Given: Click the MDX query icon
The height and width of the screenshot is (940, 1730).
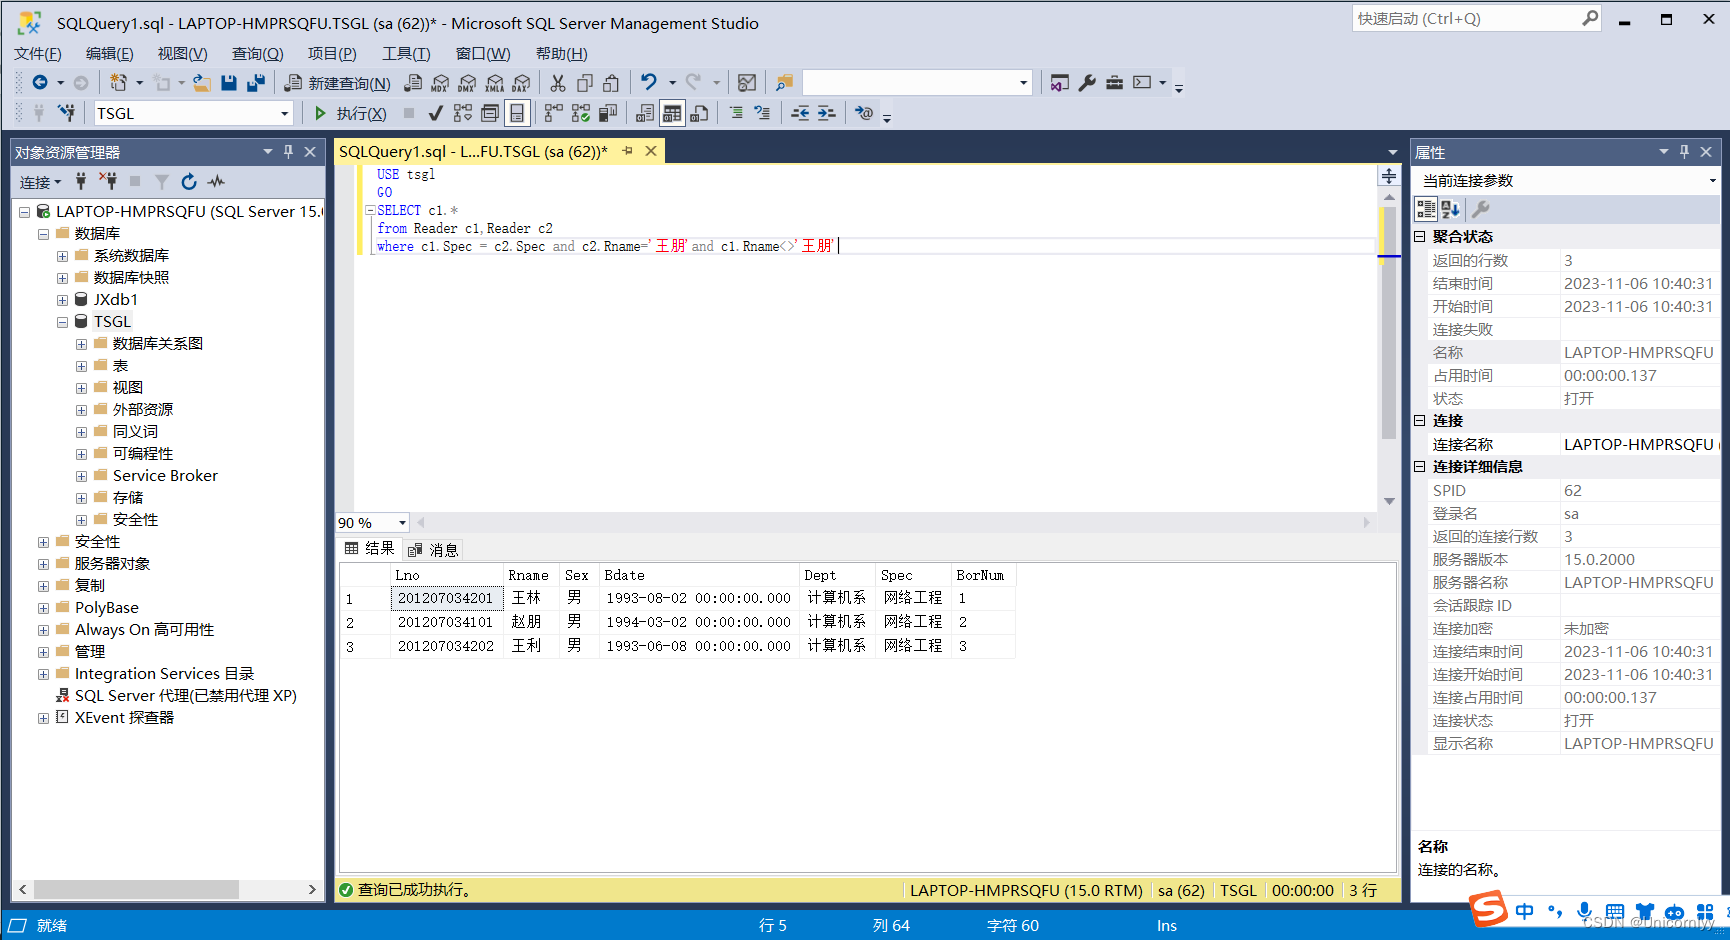Looking at the screenshot, I should (x=440, y=83).
